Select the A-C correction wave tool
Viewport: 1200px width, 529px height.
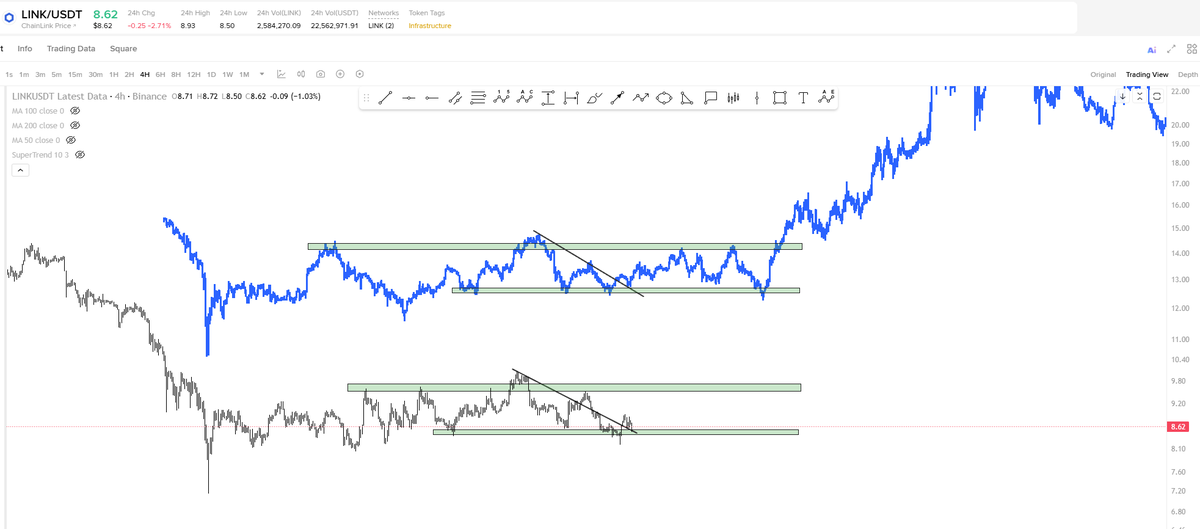524,98
